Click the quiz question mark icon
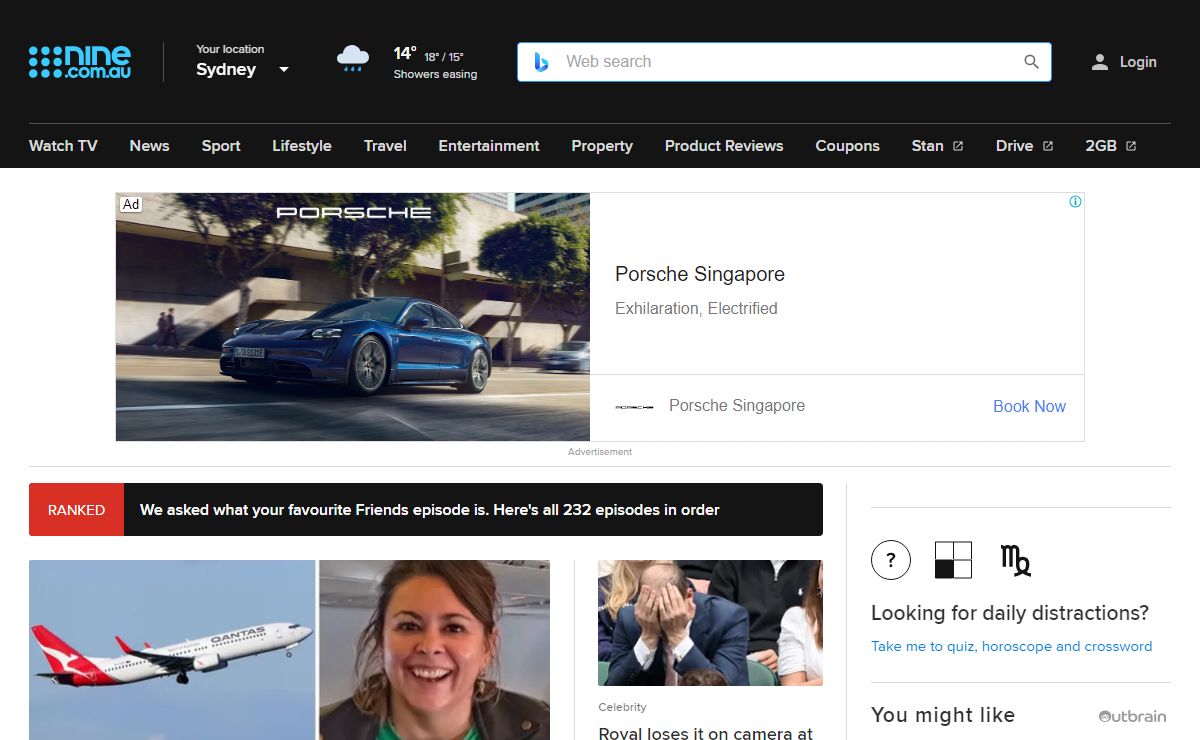Screen dimensions: 1200x740 pos(891,560)
